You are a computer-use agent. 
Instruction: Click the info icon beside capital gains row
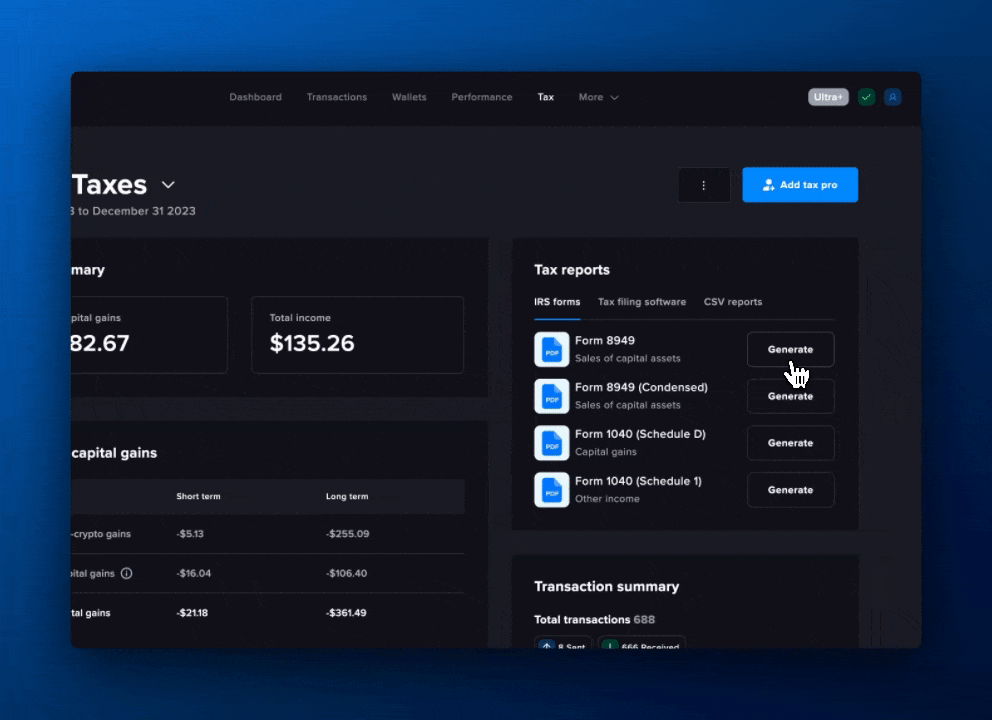(x=127, y=573)
